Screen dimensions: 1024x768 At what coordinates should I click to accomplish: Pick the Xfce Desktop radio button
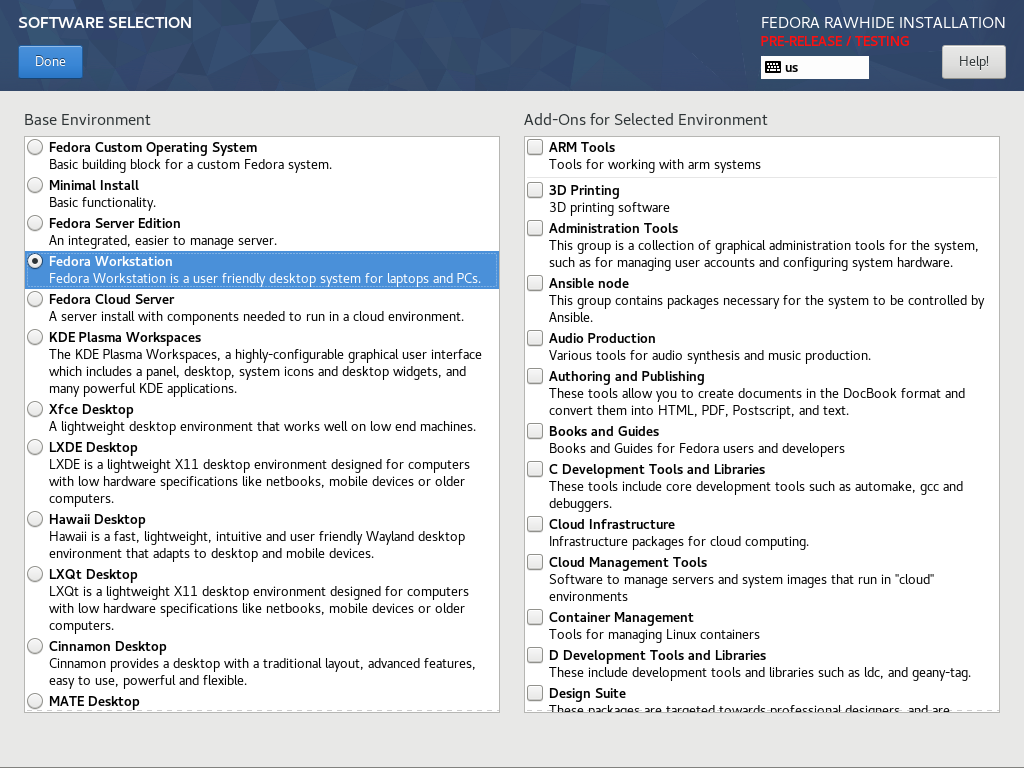click(x=35, y=409)
